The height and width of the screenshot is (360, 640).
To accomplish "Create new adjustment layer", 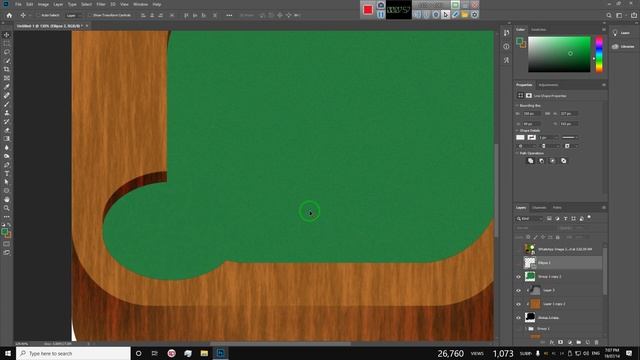I will click(x=569, y=342).
